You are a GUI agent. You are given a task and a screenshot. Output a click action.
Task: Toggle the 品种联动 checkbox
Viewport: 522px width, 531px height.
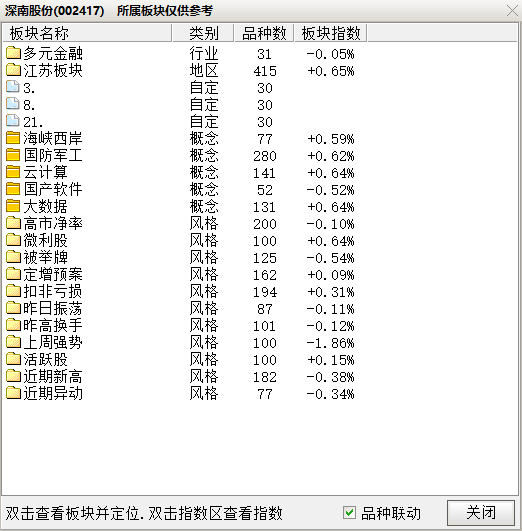pos(349,513)
